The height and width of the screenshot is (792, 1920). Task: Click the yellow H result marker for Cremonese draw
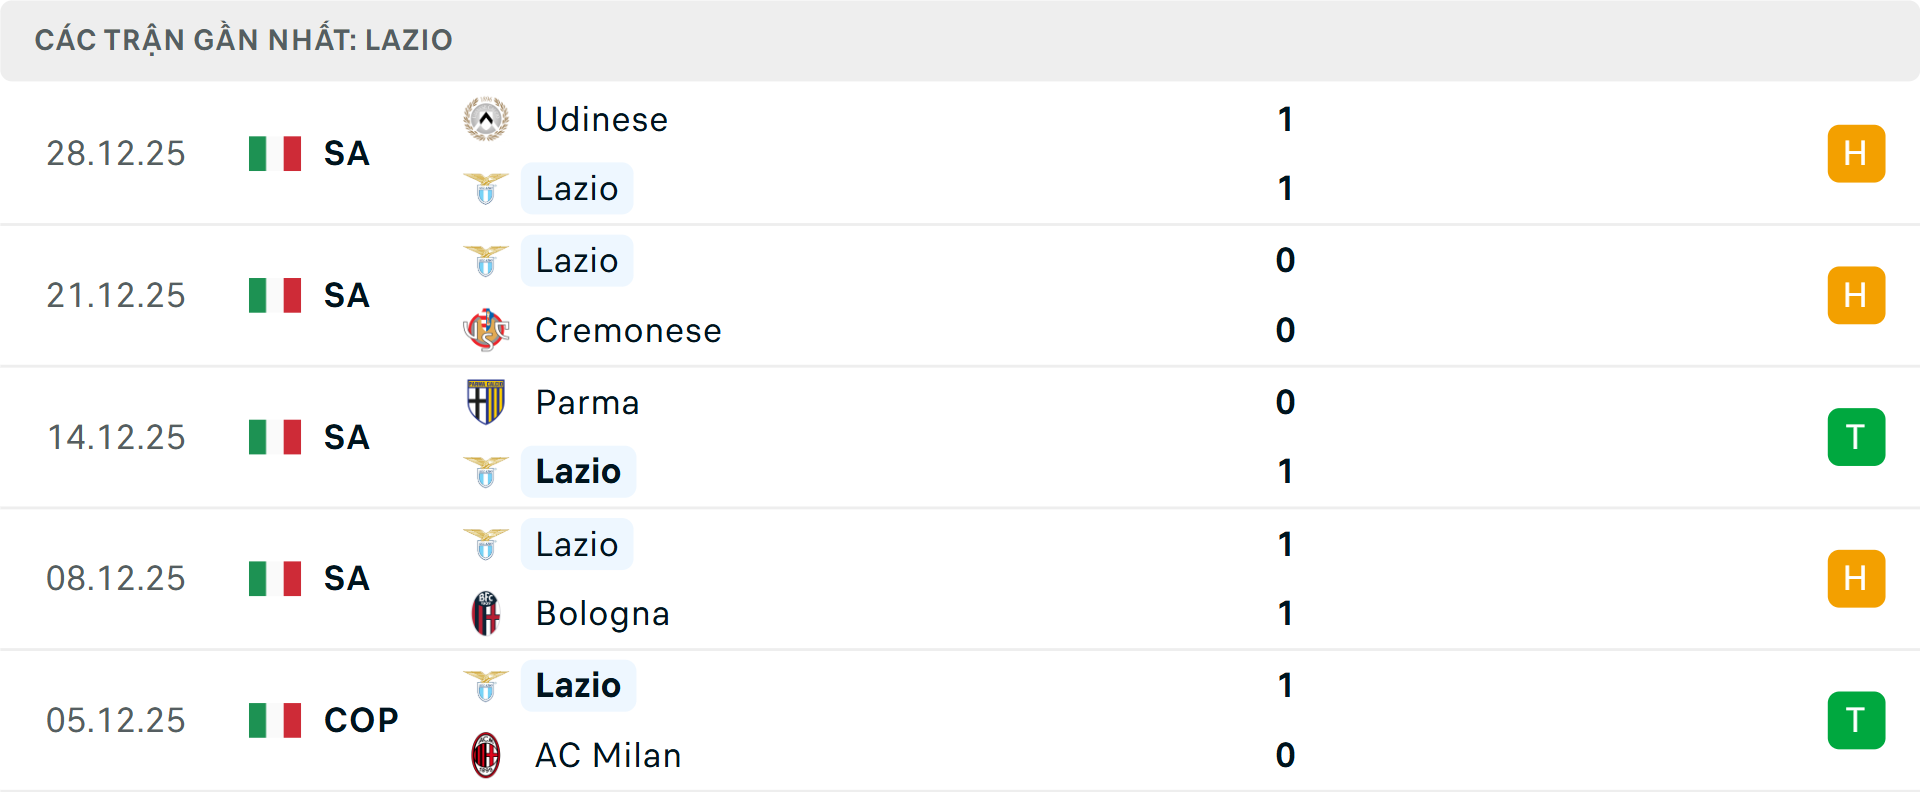(1856, 295)
